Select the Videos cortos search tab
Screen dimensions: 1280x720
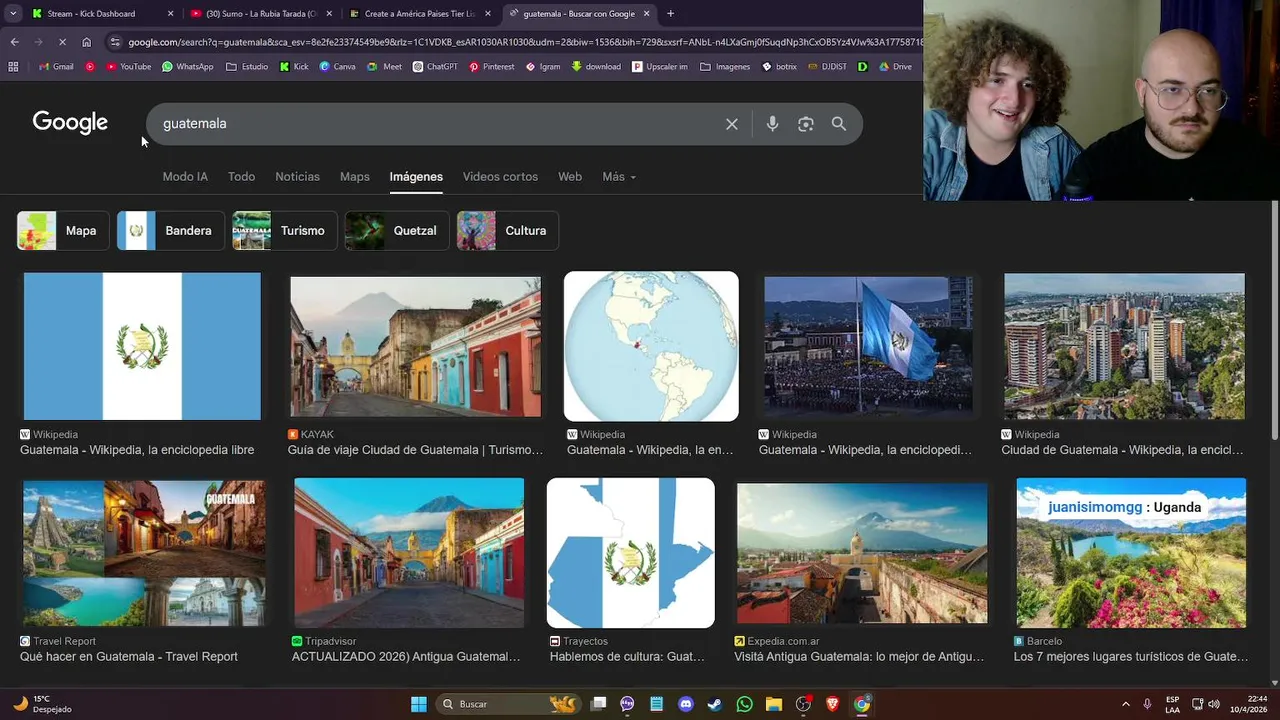click(x=500, y=177)
